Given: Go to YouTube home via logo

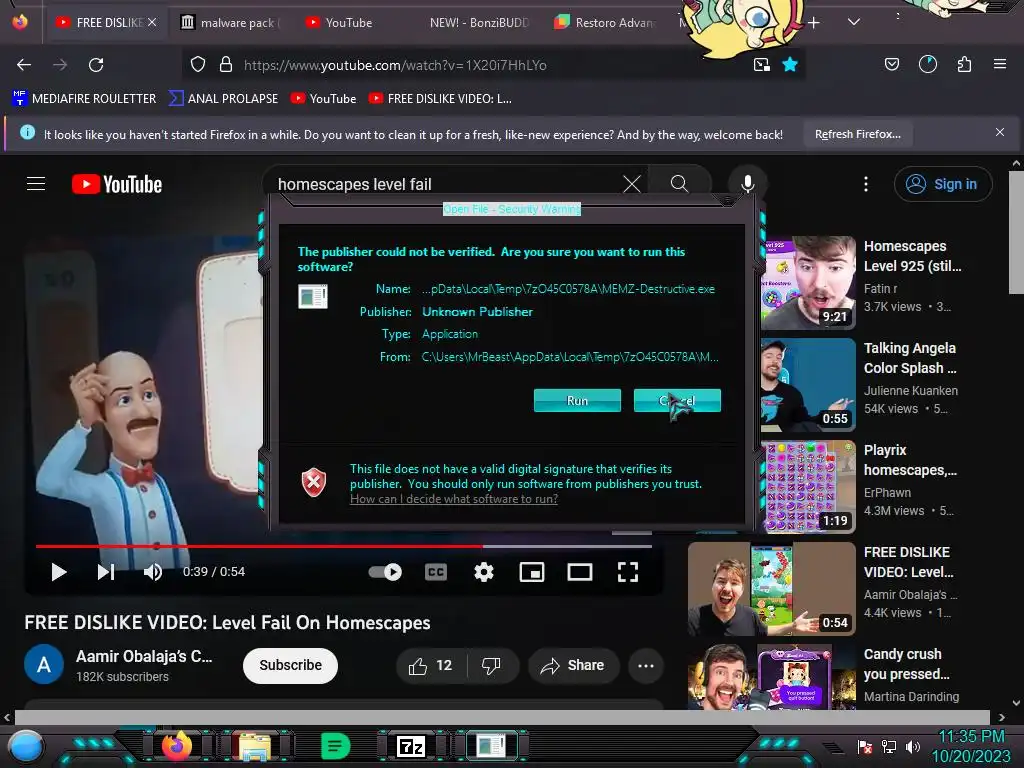Looking at the screenshot, I should (x=117, y=184).
